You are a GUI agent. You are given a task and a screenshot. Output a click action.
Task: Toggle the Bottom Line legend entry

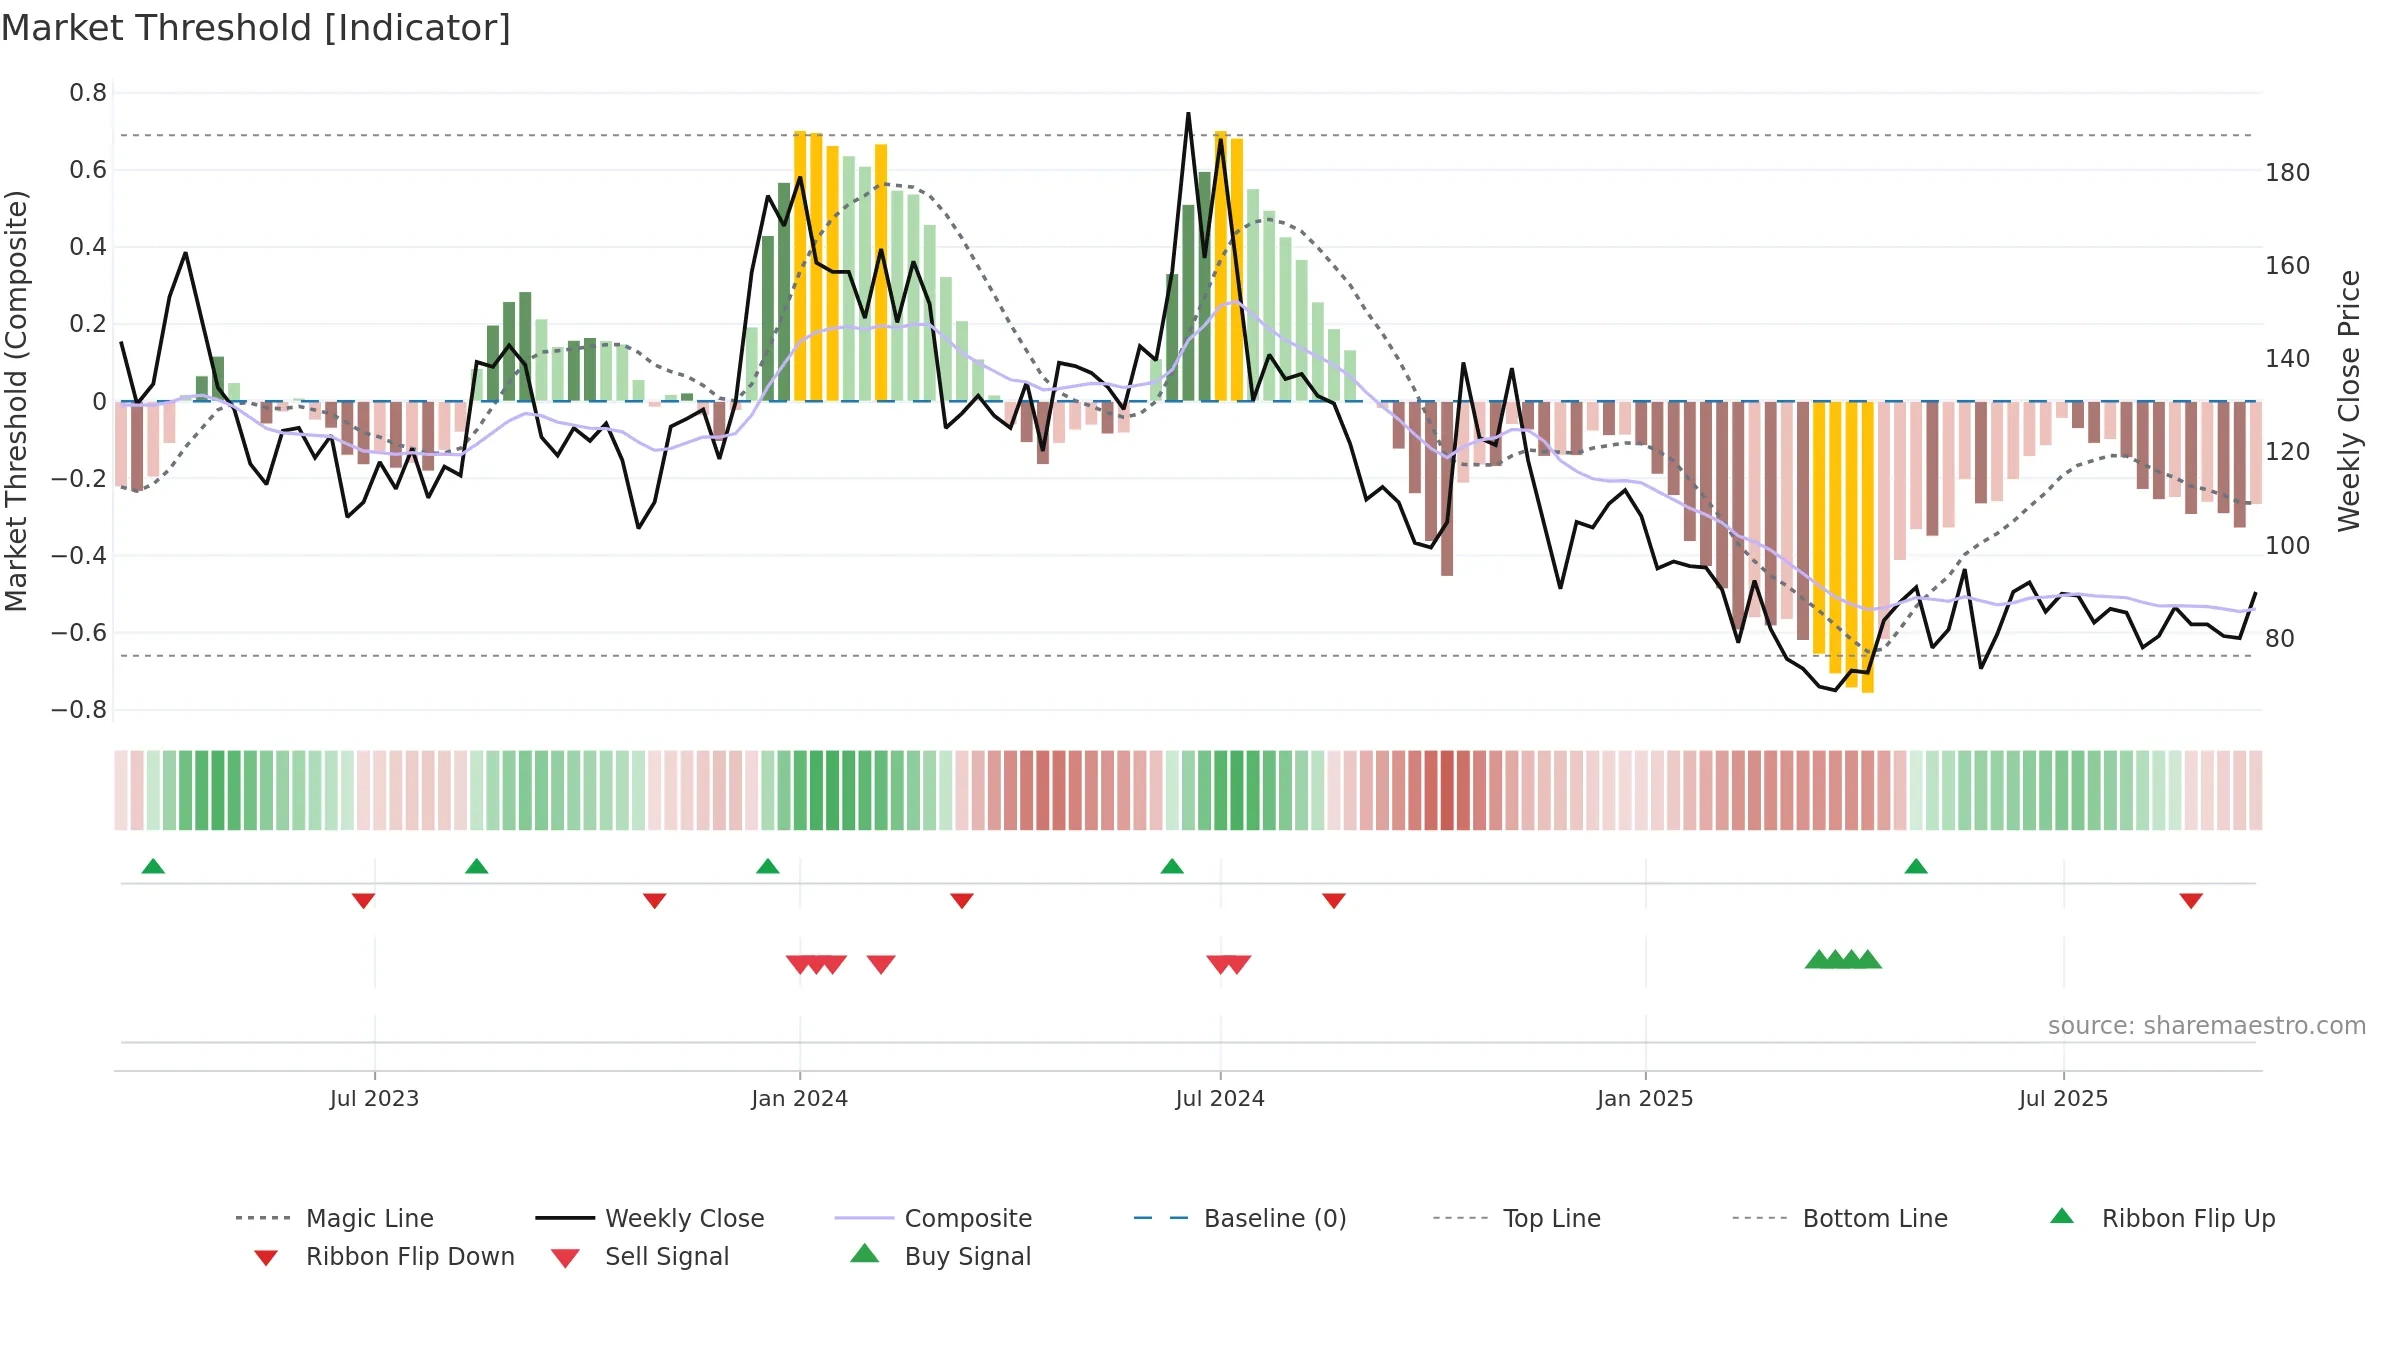[x=1840, y=1218]
